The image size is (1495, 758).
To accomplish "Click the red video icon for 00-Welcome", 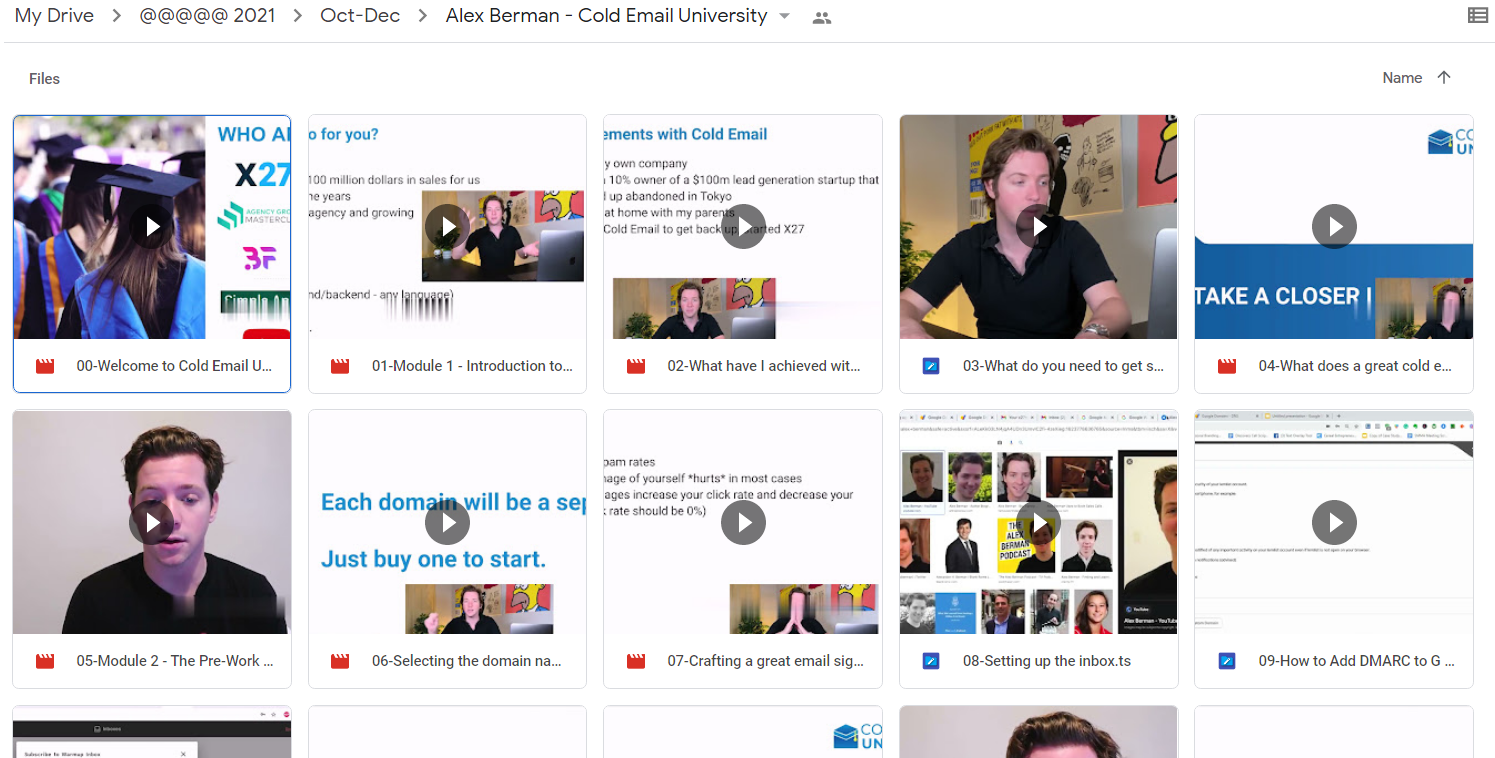I will pos(45,366).
